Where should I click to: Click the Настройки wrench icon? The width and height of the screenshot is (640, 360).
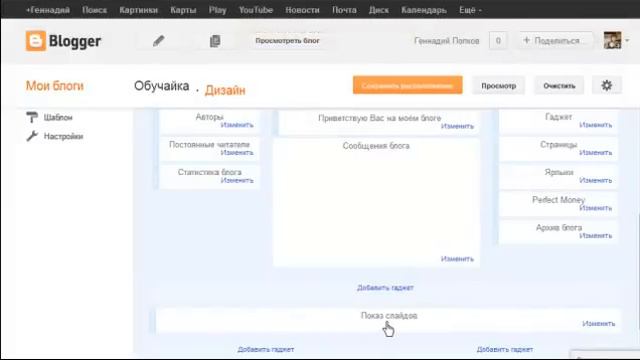pos(32,136)
